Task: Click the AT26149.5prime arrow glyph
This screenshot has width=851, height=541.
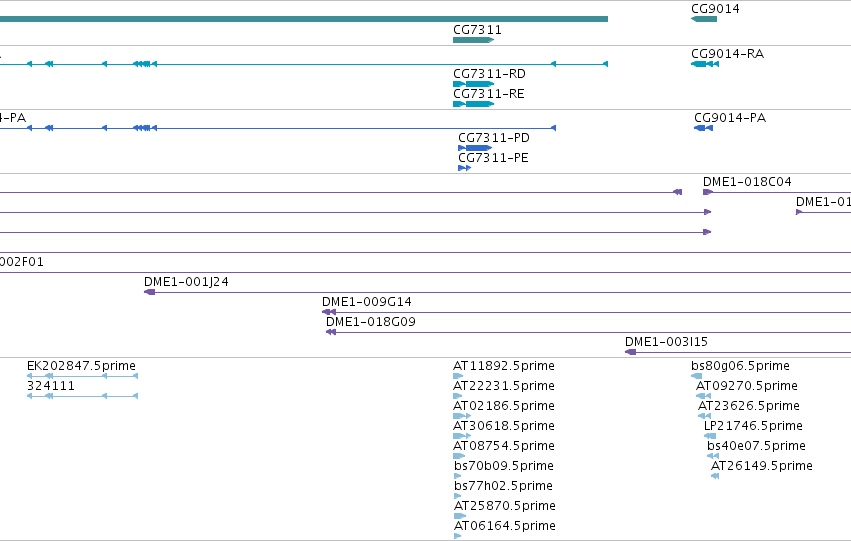Action: [x=715, y=476]
